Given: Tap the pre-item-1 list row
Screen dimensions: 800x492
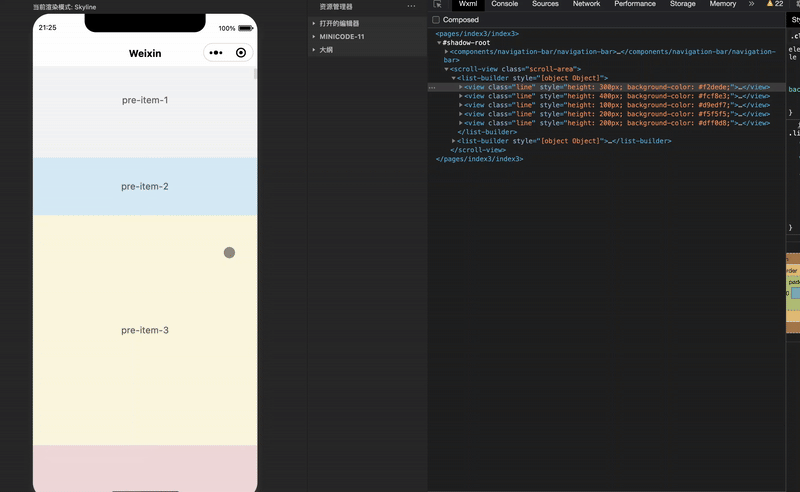Looking at the screenshot, I should 145,112.
